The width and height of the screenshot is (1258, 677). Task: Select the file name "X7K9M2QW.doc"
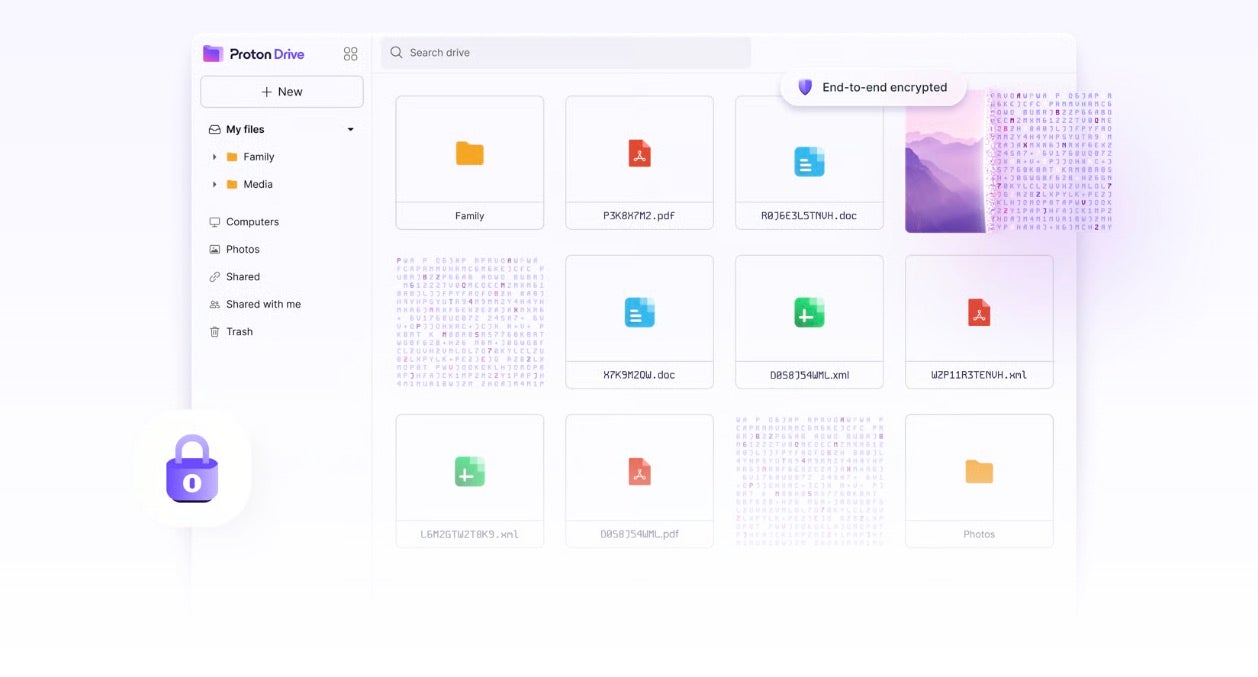coord(640,376)
